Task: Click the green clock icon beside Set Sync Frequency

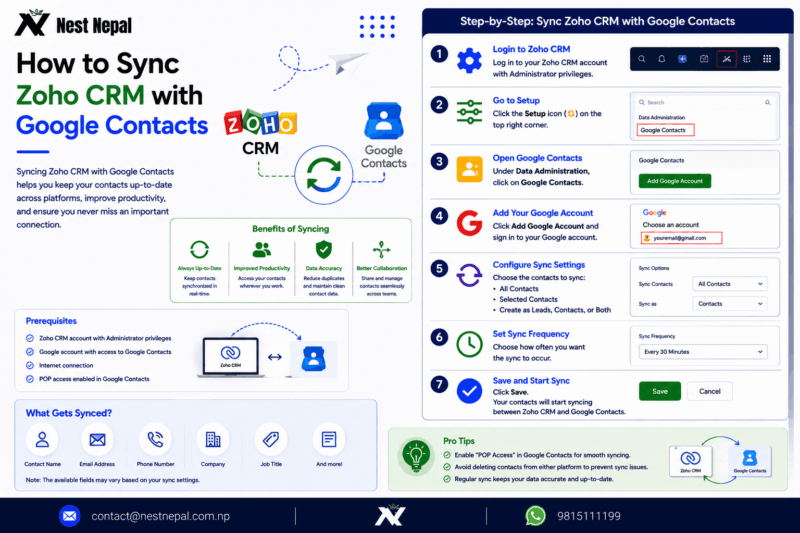Action: 469,344
